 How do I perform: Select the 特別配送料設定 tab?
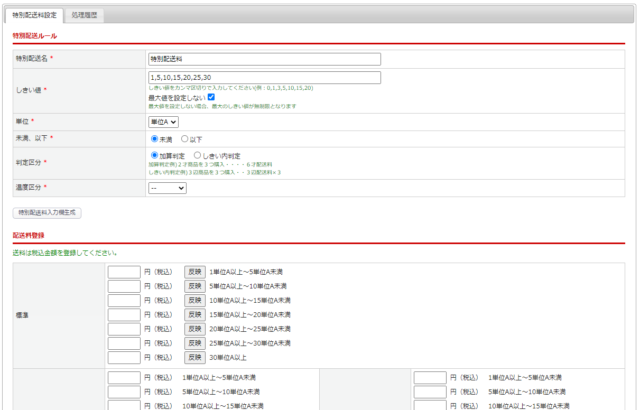pyautogui.click(x=35, y=16)
